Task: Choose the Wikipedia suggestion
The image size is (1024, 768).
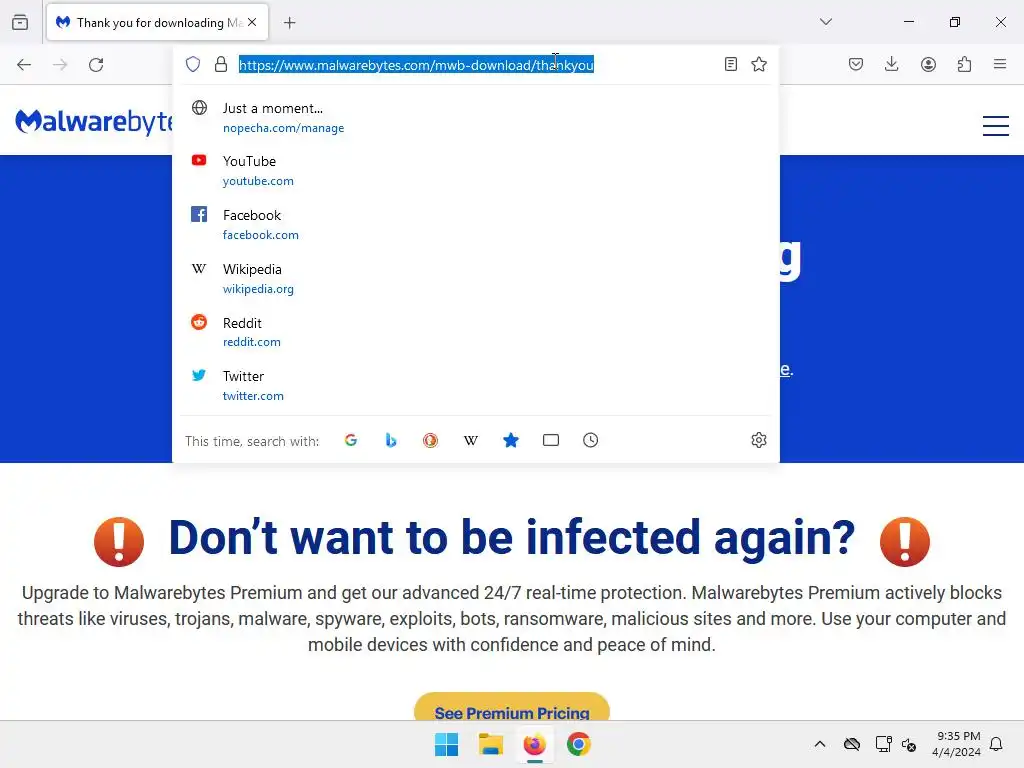Action: (x=476, y=278)
